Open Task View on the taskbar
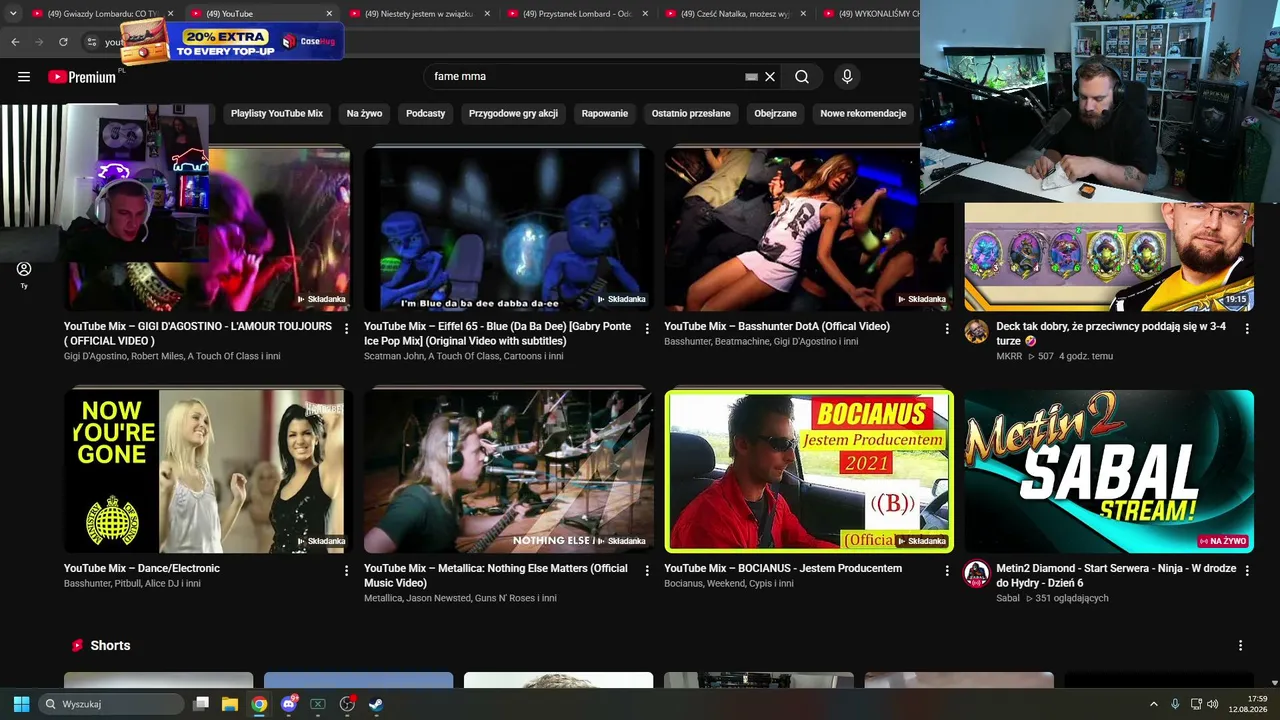 (201, 704)
